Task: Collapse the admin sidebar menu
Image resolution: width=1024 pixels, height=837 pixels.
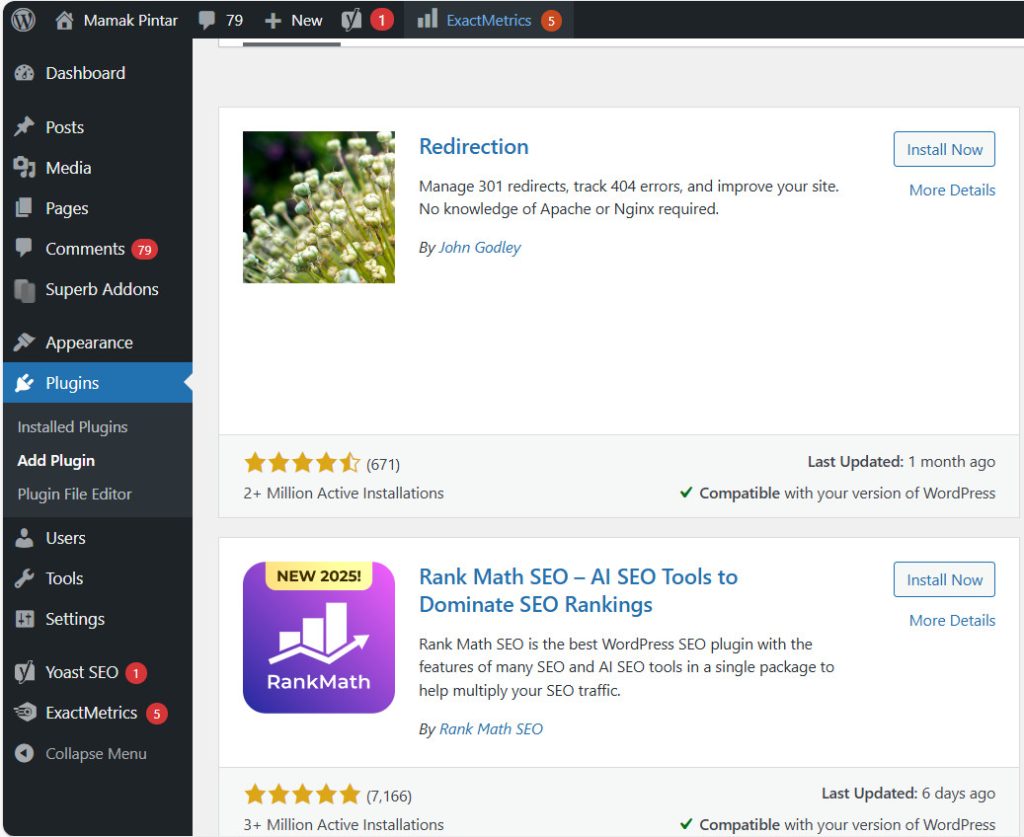Action: coord(95,753)
